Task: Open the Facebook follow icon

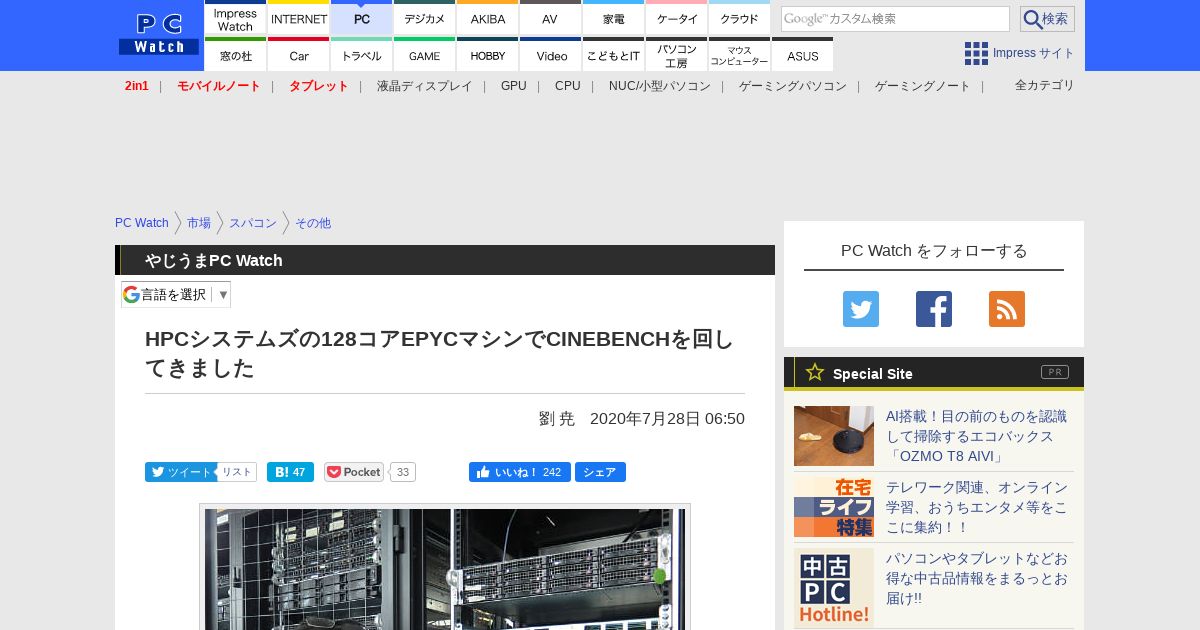Action: tap(933, 309)
